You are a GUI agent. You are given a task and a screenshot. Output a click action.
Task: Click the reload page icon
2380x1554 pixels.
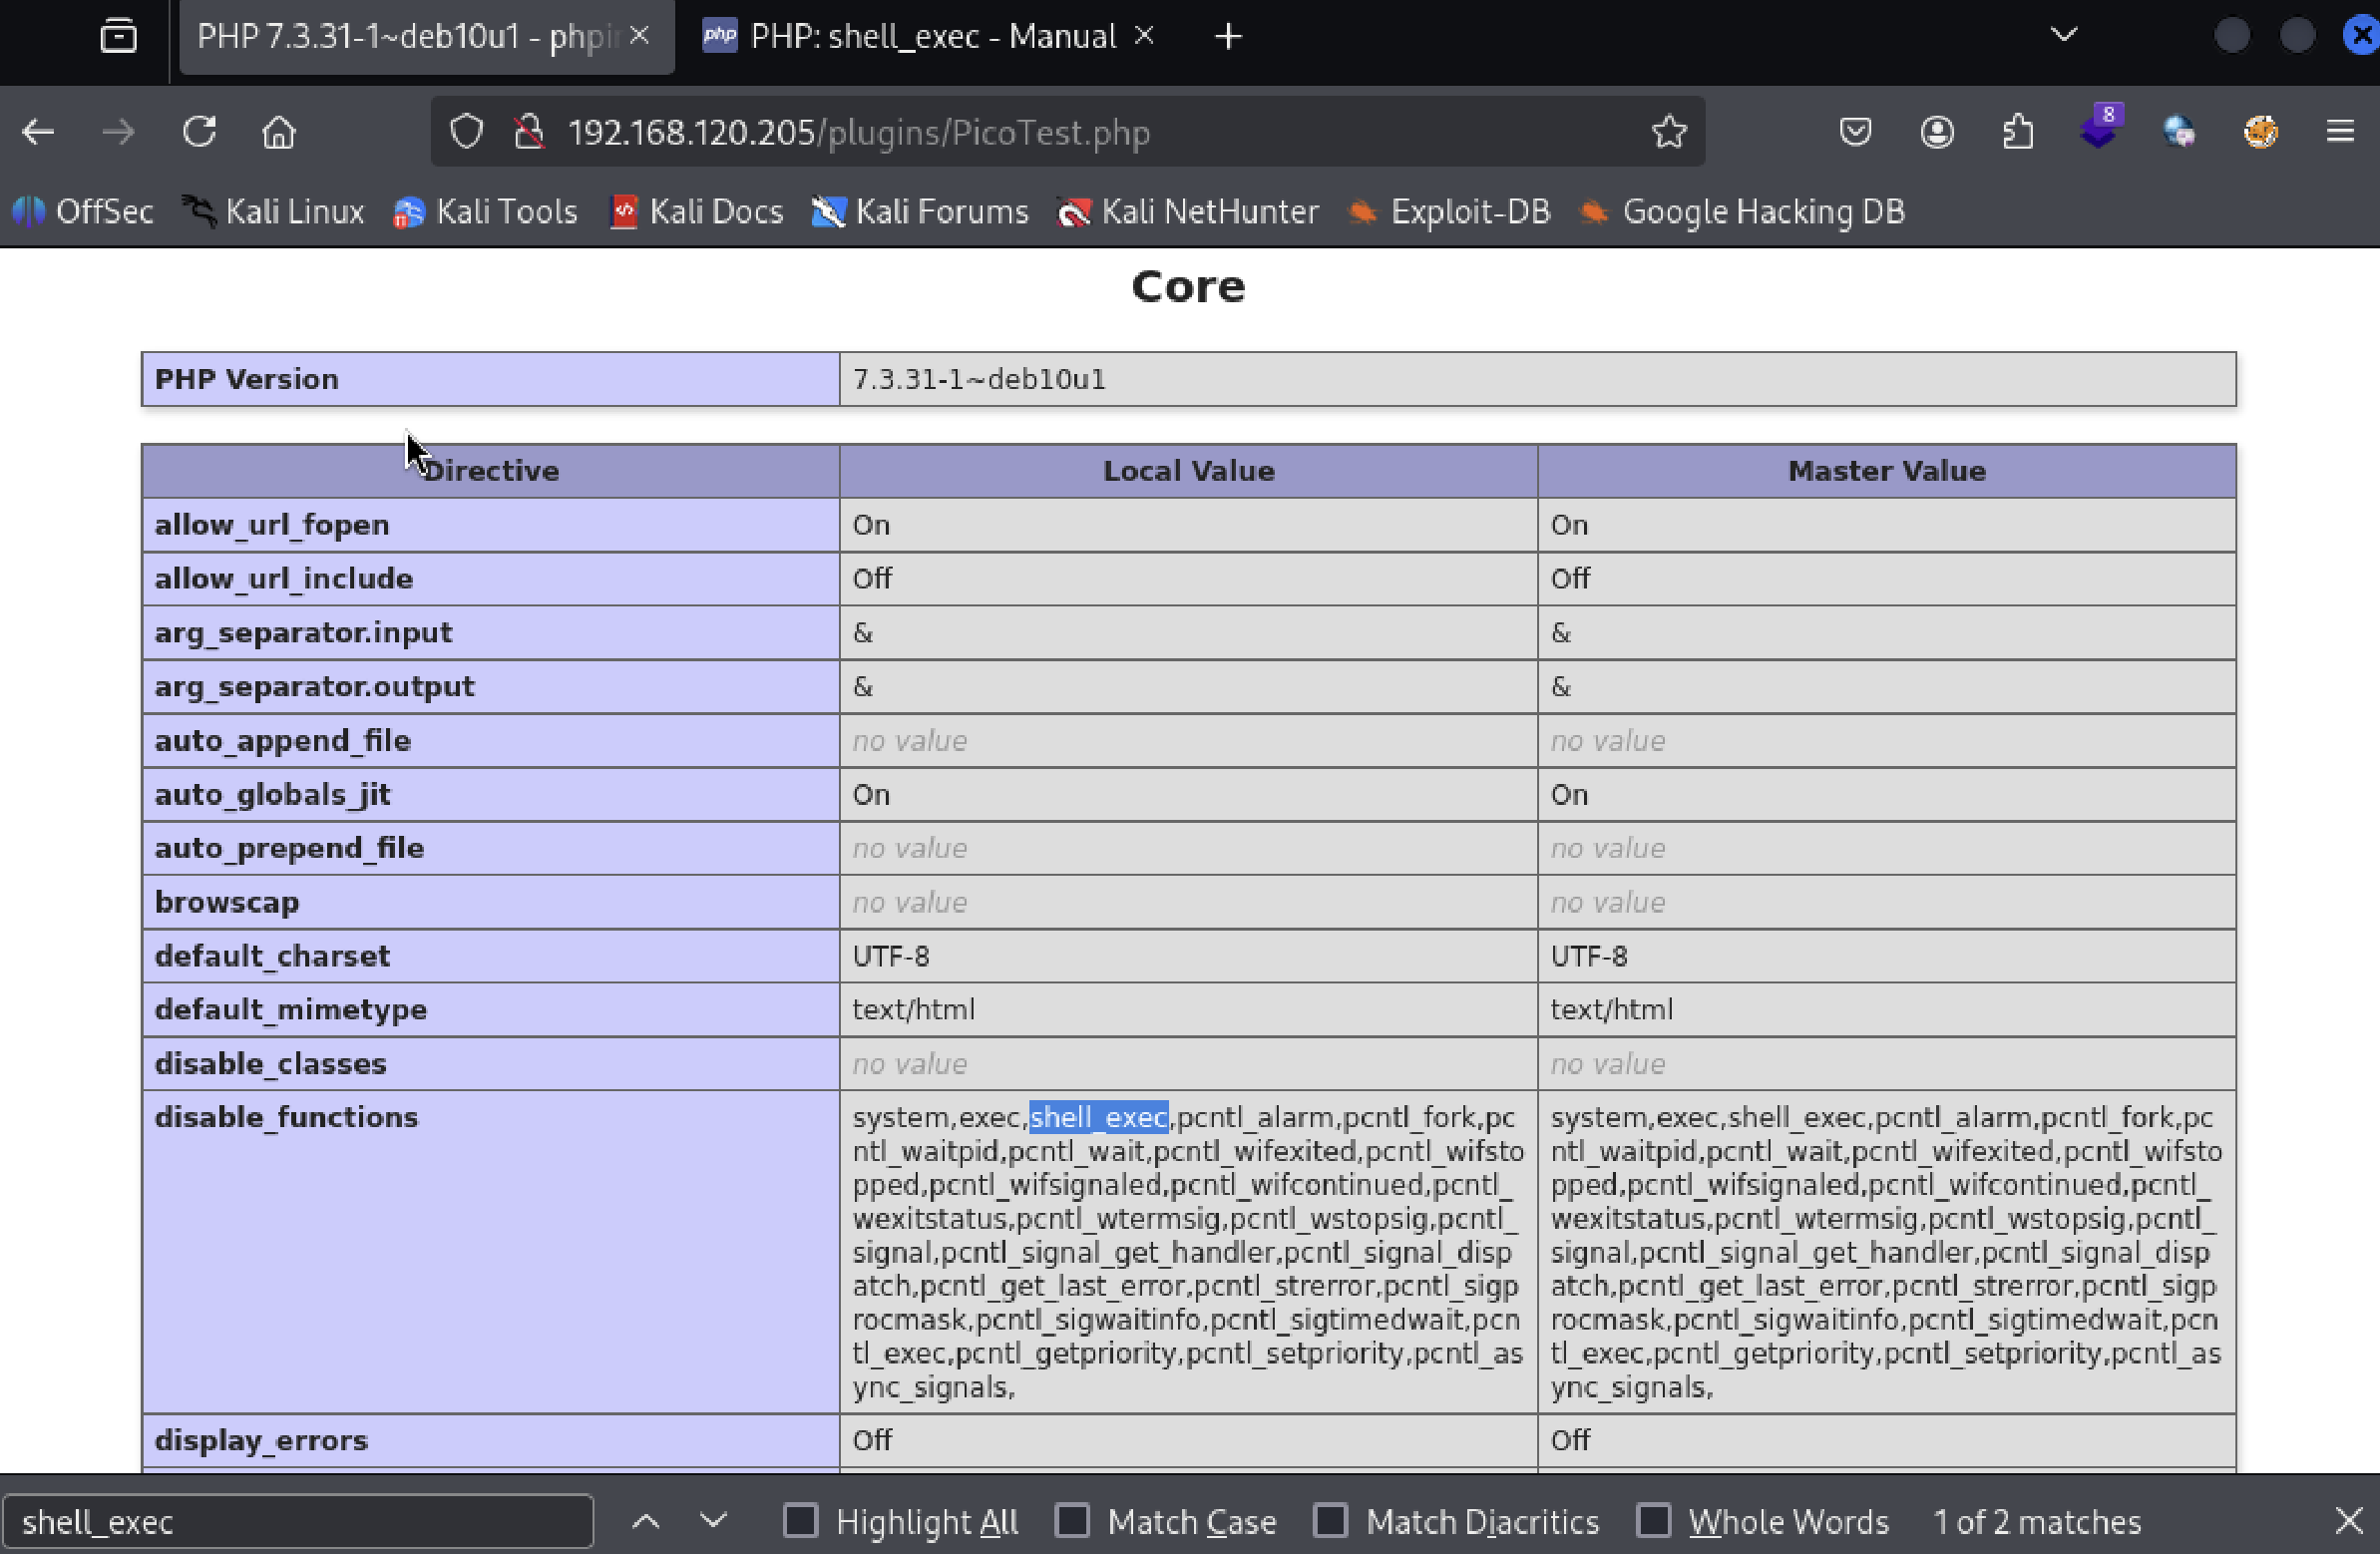199,132
